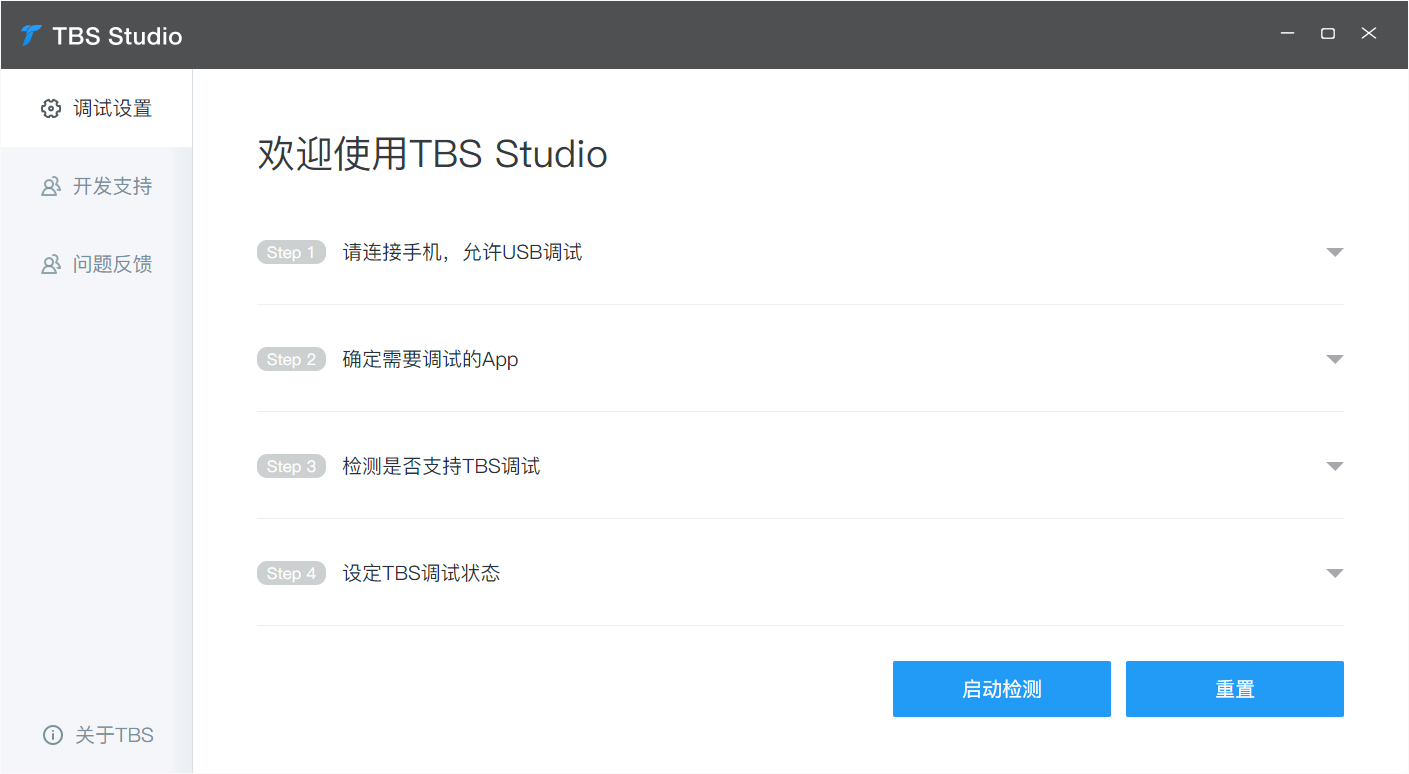Click the 欢迎使用TBS Studio heading
Viewport: 1409px width, 774px height.
pos(432,154)
